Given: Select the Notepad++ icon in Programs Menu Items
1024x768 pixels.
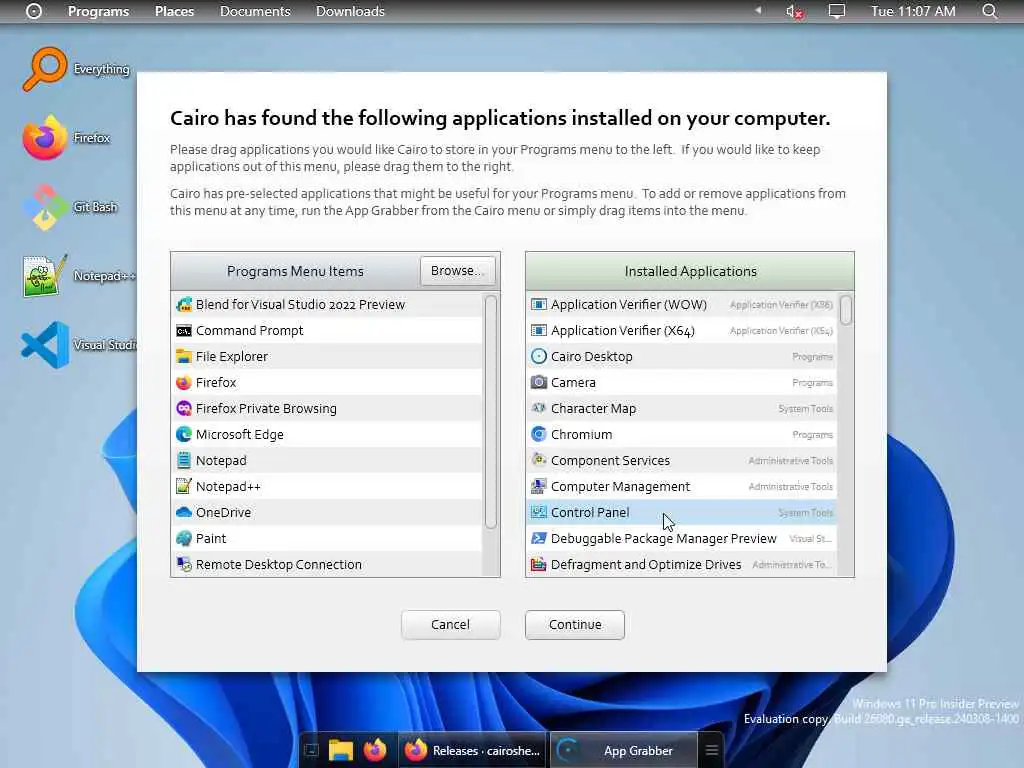Looking at the screenshot, I should point(184,487).
